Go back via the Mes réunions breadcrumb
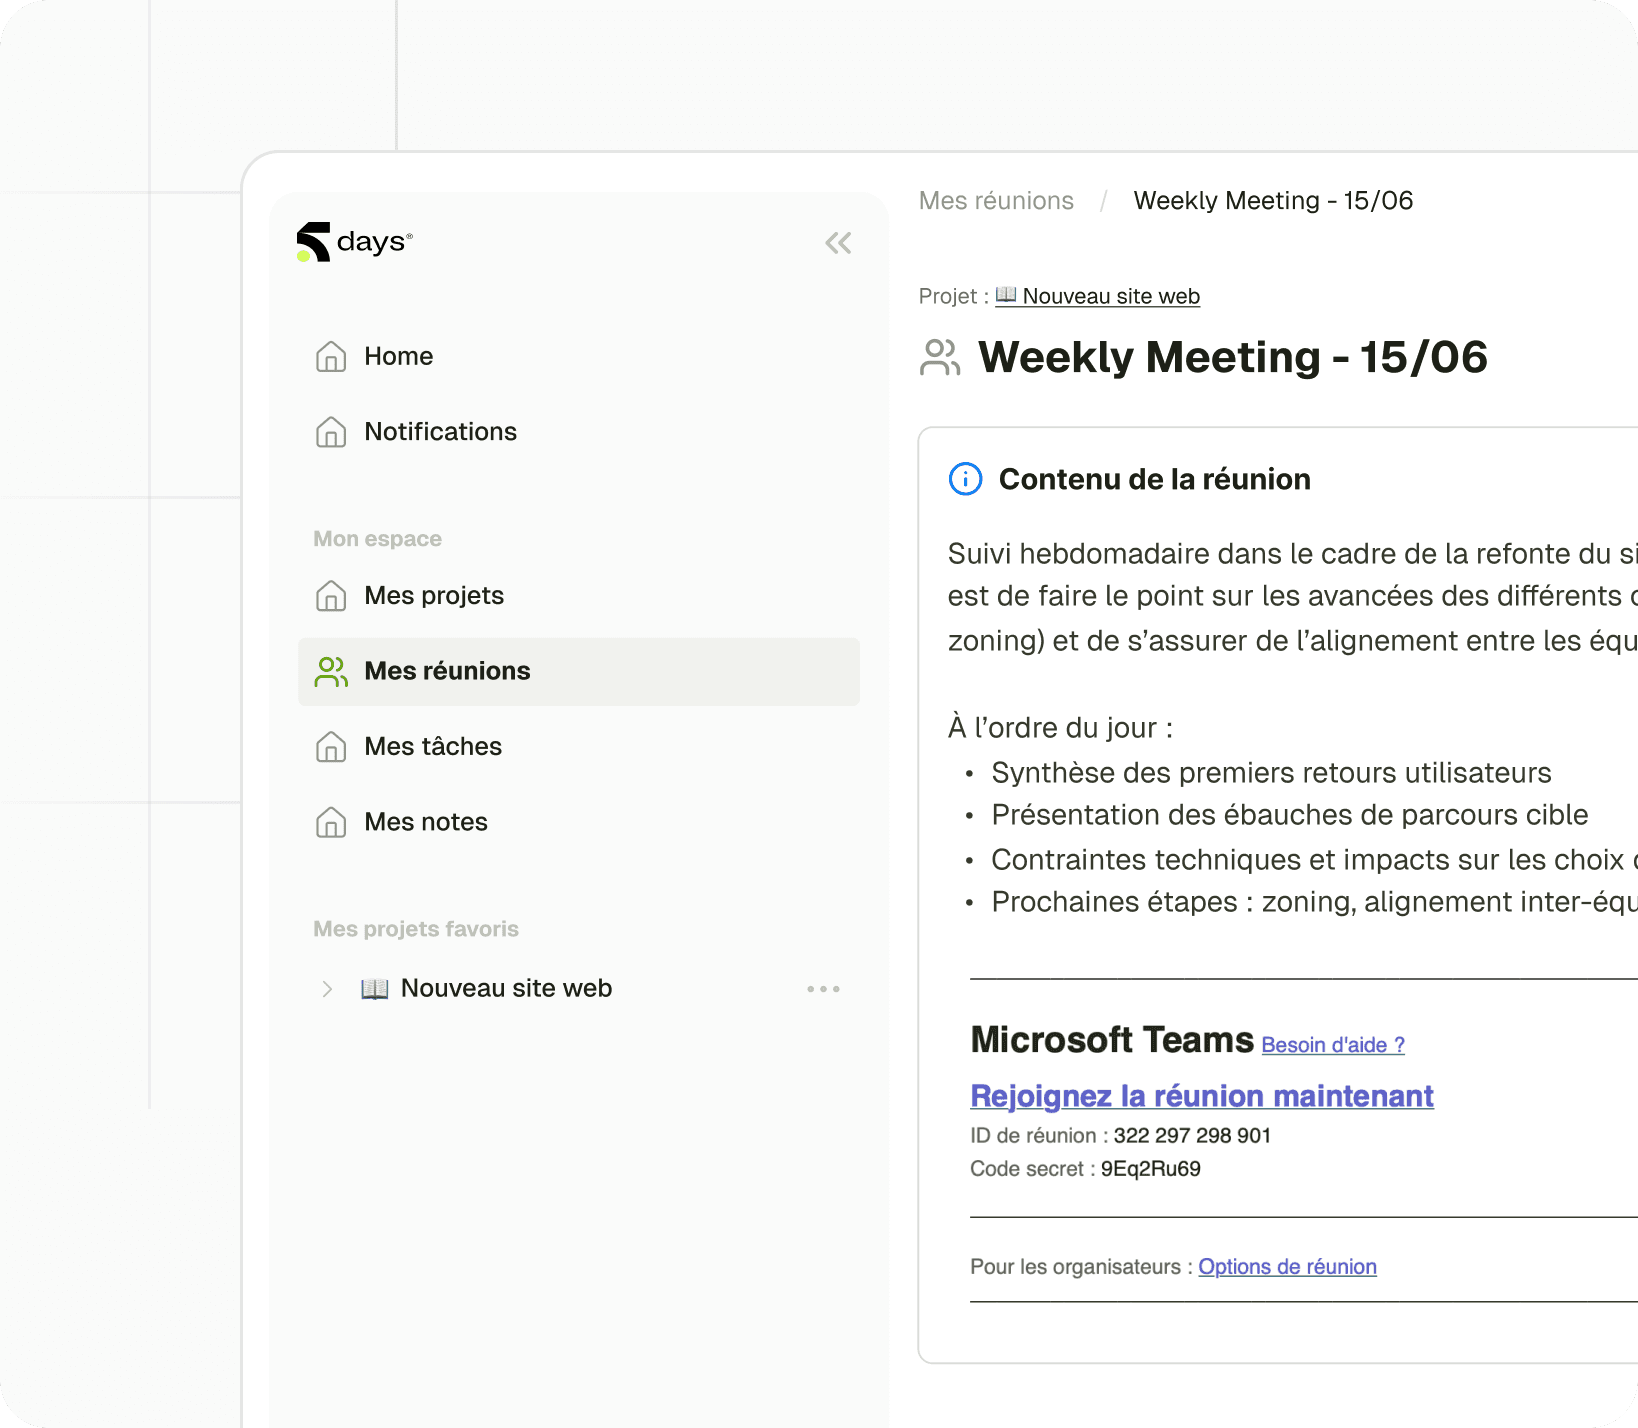Screen dimensions: 1638x1428 tap(996, 200)
